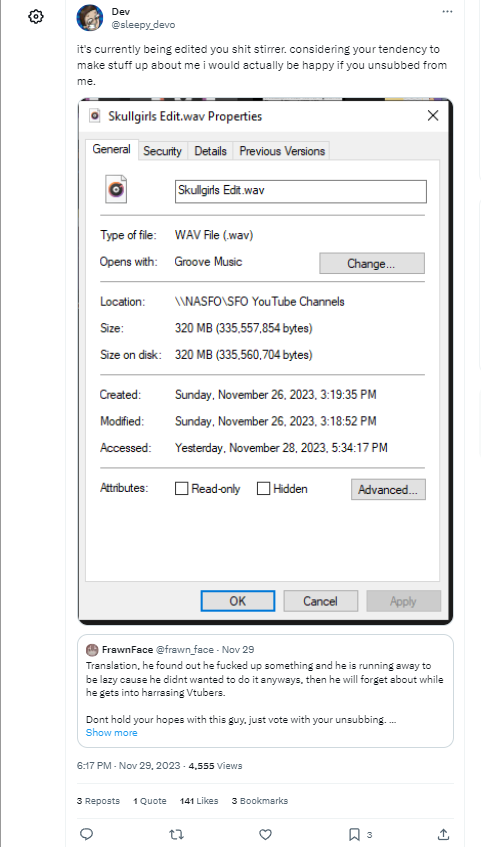Like the tweet with heart icon
The image size is (481, 847).
pyautogui.click(x=265, y=834)
